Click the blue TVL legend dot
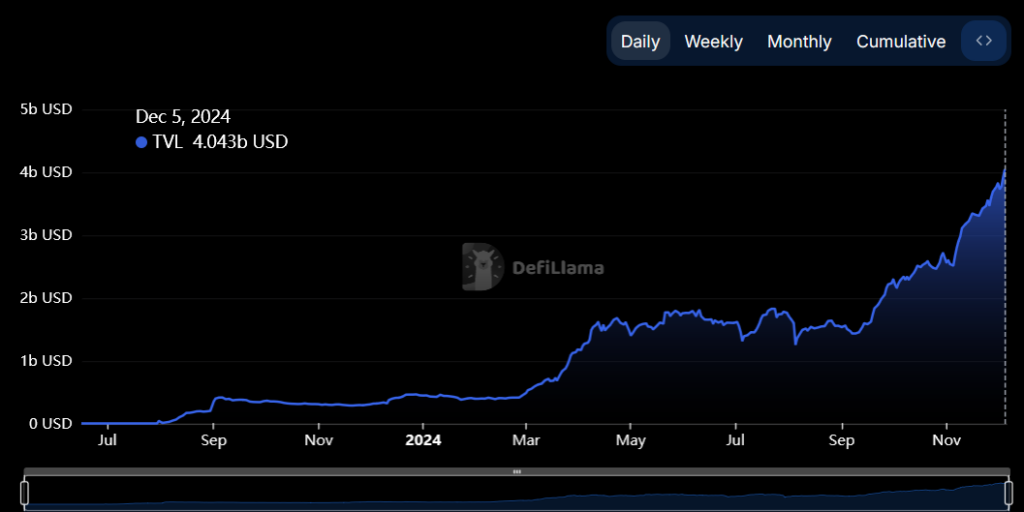Screen dimensions: 1024x512 click(x=141, y=142)
